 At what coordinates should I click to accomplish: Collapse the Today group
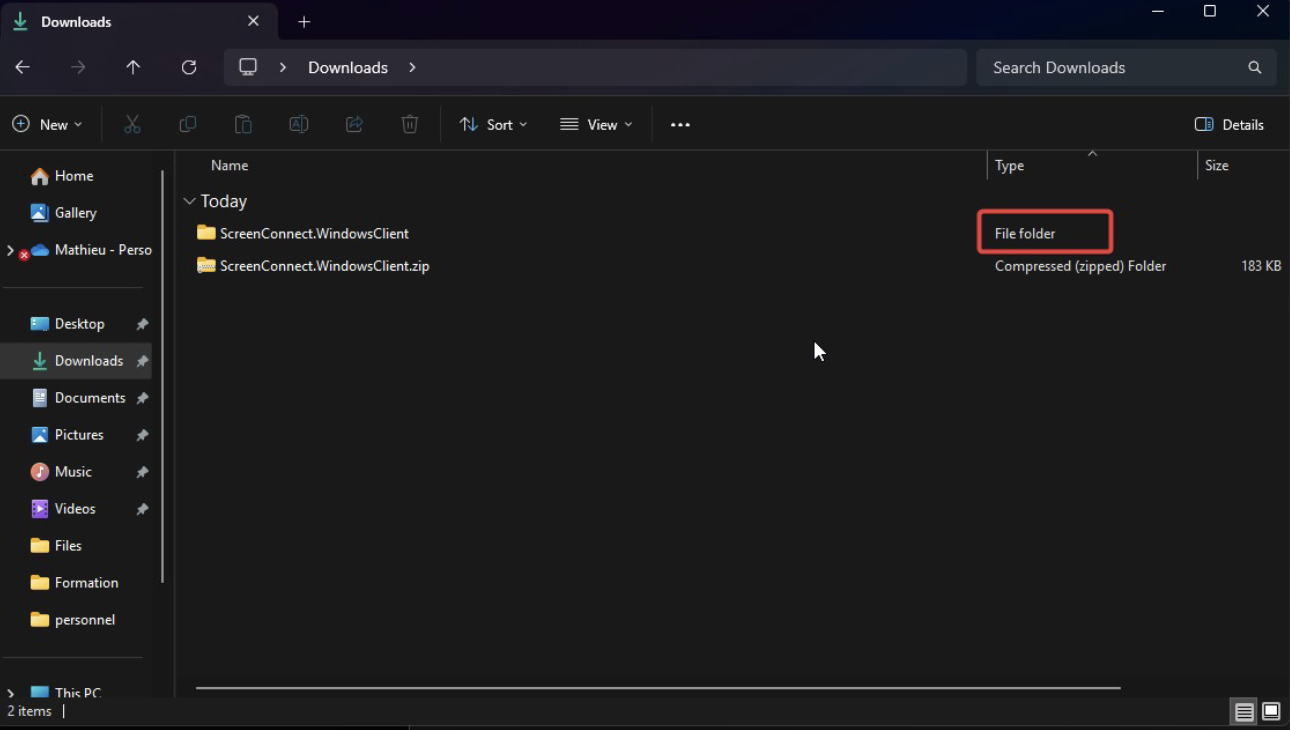190,200
